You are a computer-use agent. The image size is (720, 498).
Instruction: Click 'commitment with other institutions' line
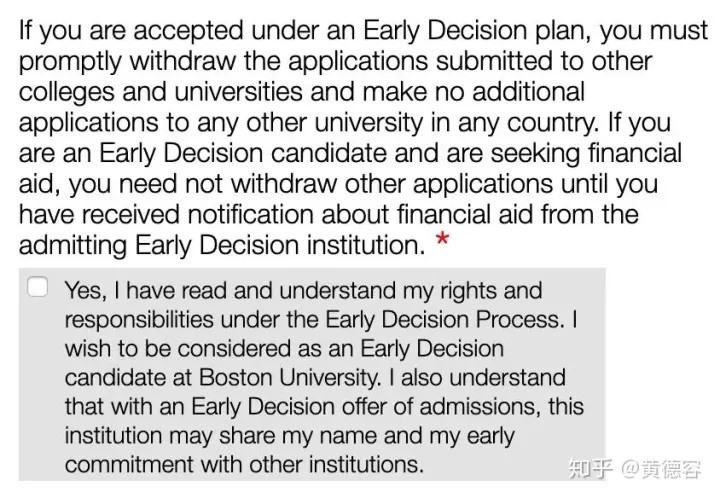[x=244, y=465]
